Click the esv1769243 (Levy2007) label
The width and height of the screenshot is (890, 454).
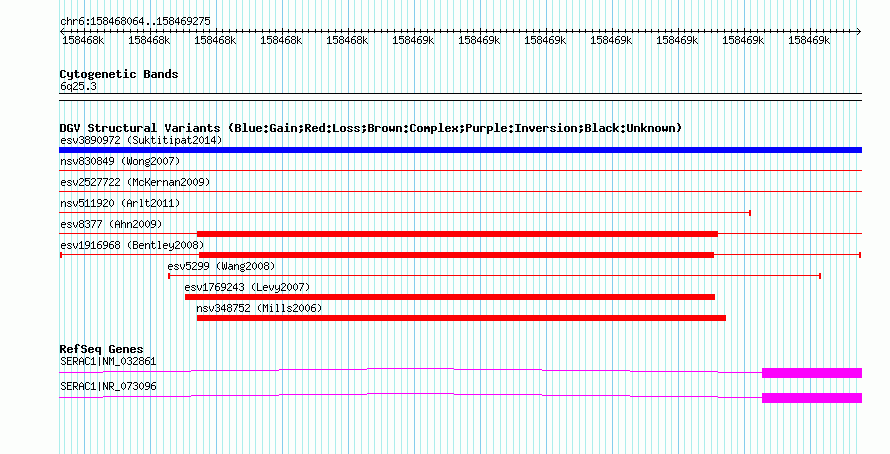(x=247, y=287)
